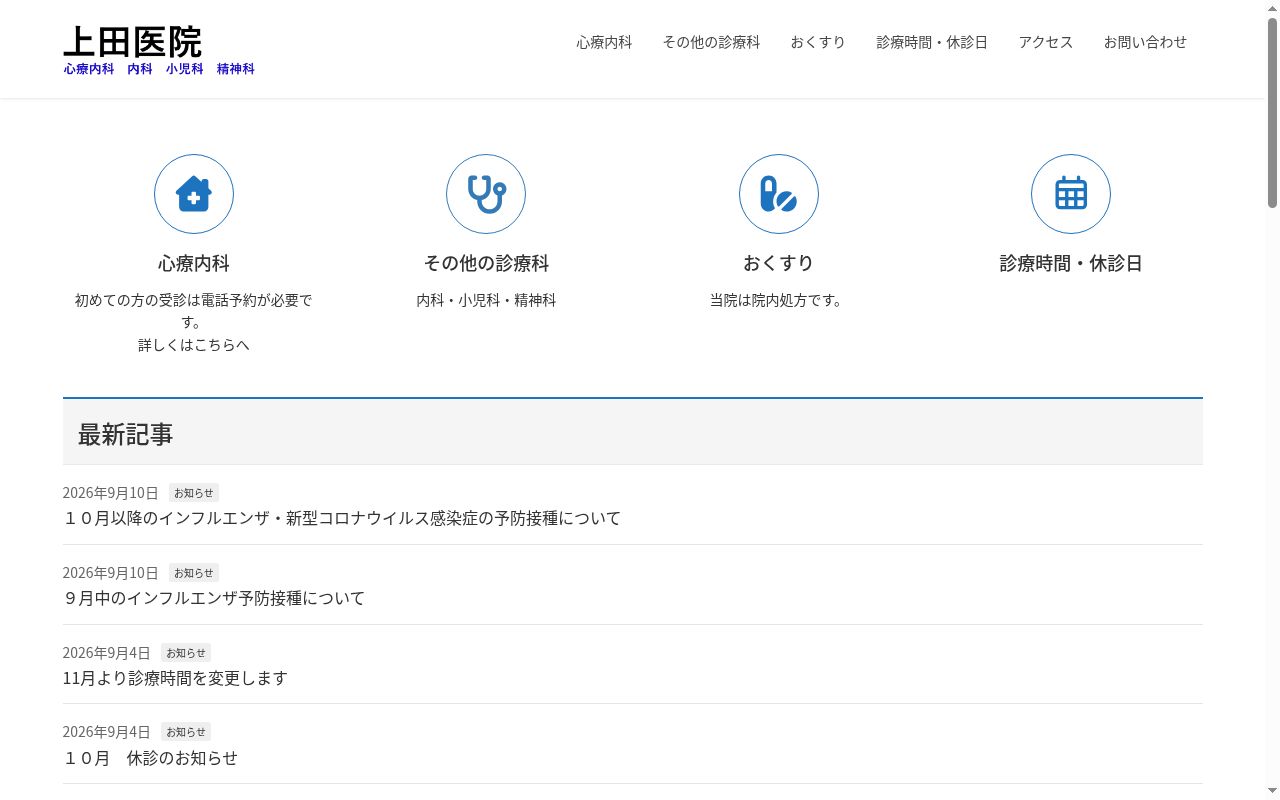Viewport: 1280px width, 800px height.
Task: Open the article 11月より診療時間を変更します
Action: tap(175, 678)
